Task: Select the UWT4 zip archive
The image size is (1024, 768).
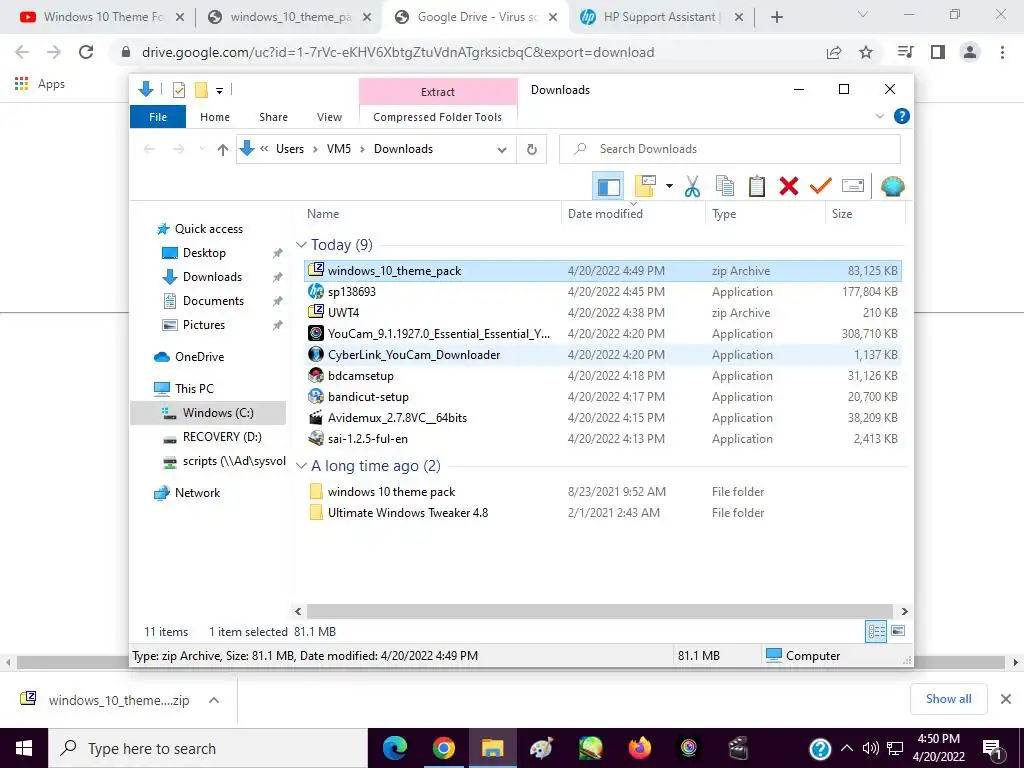Action: [x=603, y=313]
